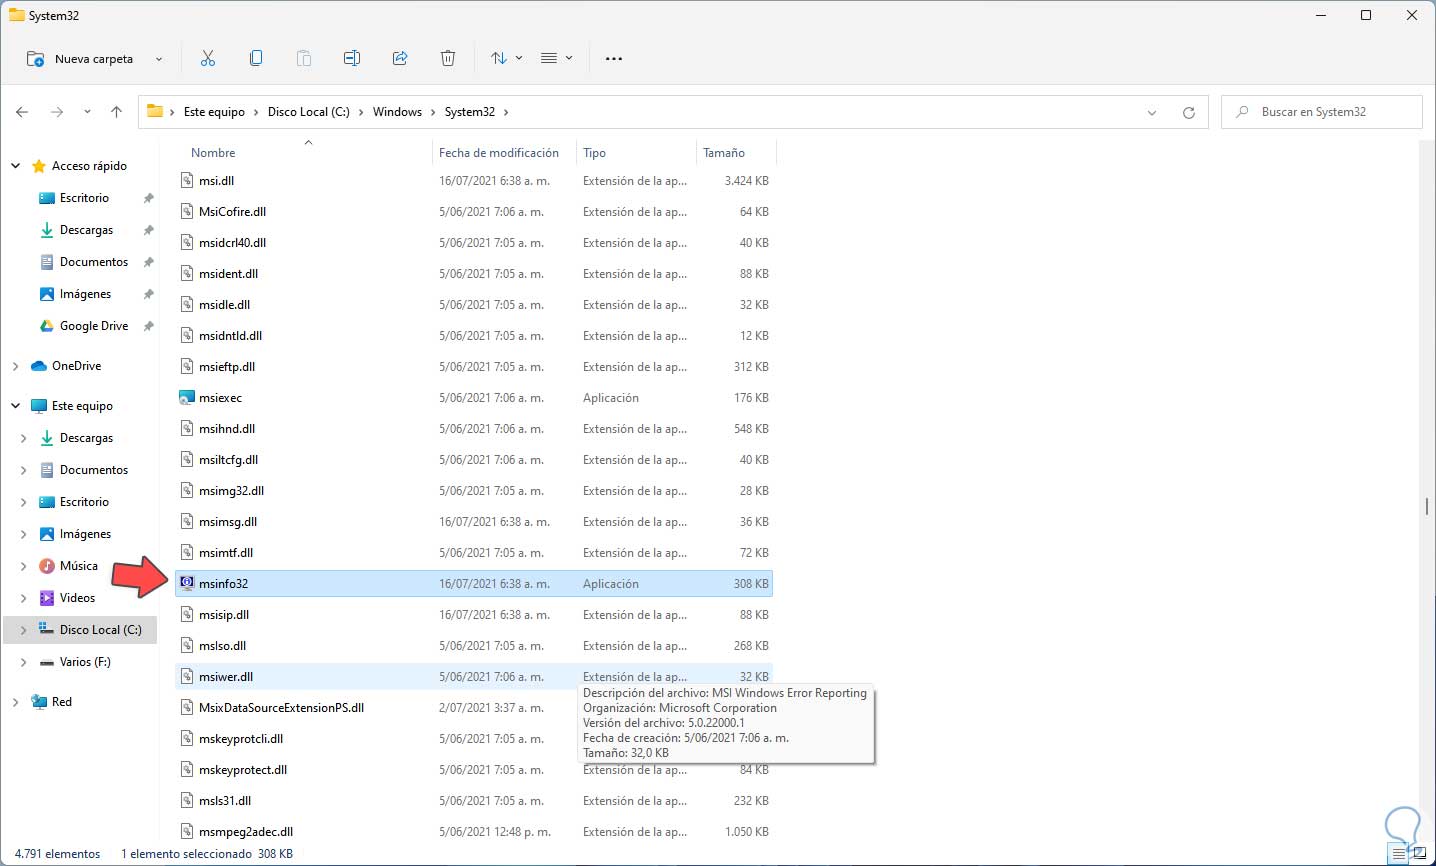The width and height of the screenshot is (1436, 866).
Task: Sort by Fecha de modificación column header
Action: point(498,153)
